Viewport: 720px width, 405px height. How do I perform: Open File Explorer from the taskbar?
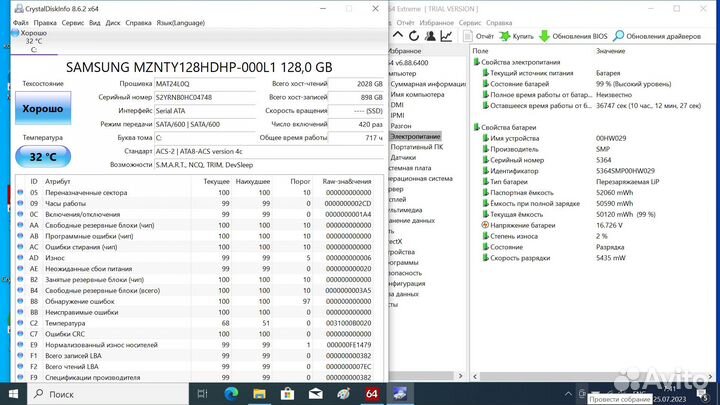259,394
